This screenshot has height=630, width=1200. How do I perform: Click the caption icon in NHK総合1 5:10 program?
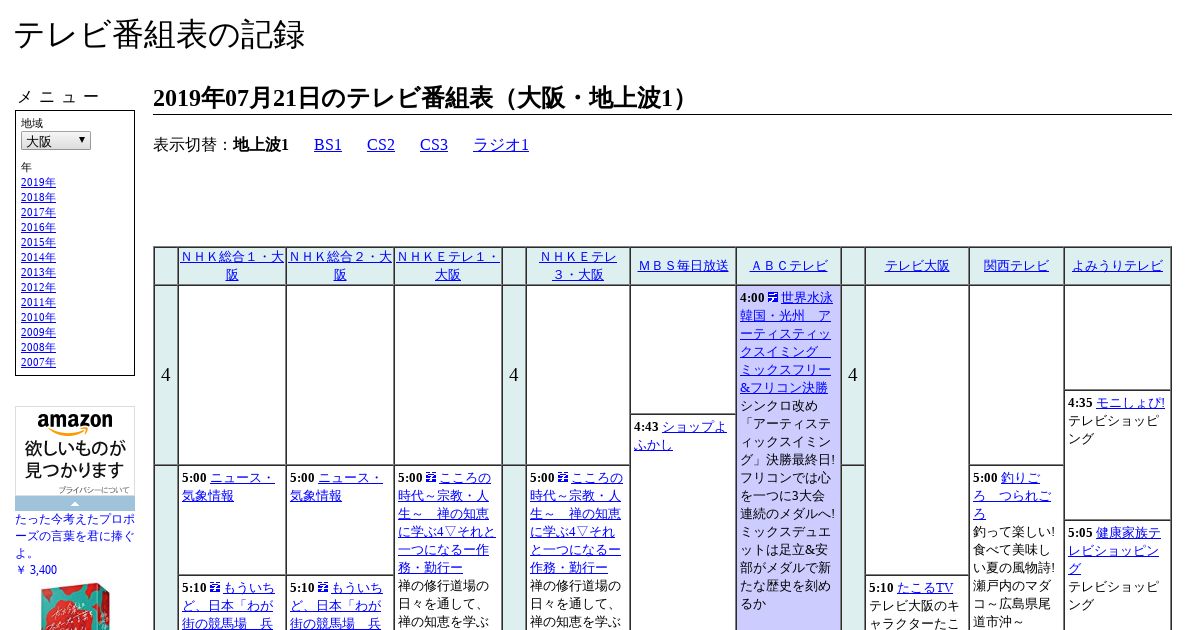tap(215, 587)
